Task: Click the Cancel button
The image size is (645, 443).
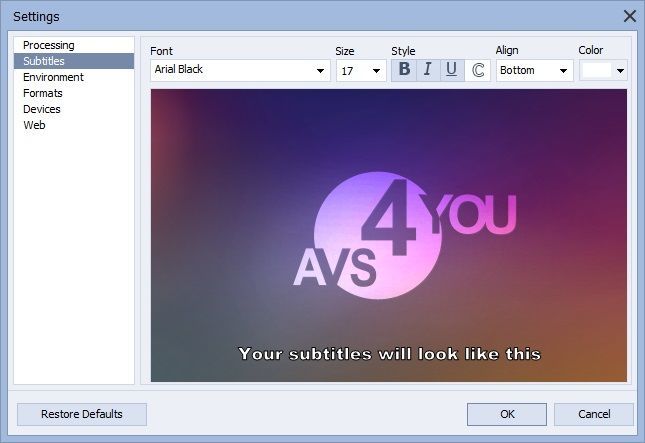Action: (594, 414)
